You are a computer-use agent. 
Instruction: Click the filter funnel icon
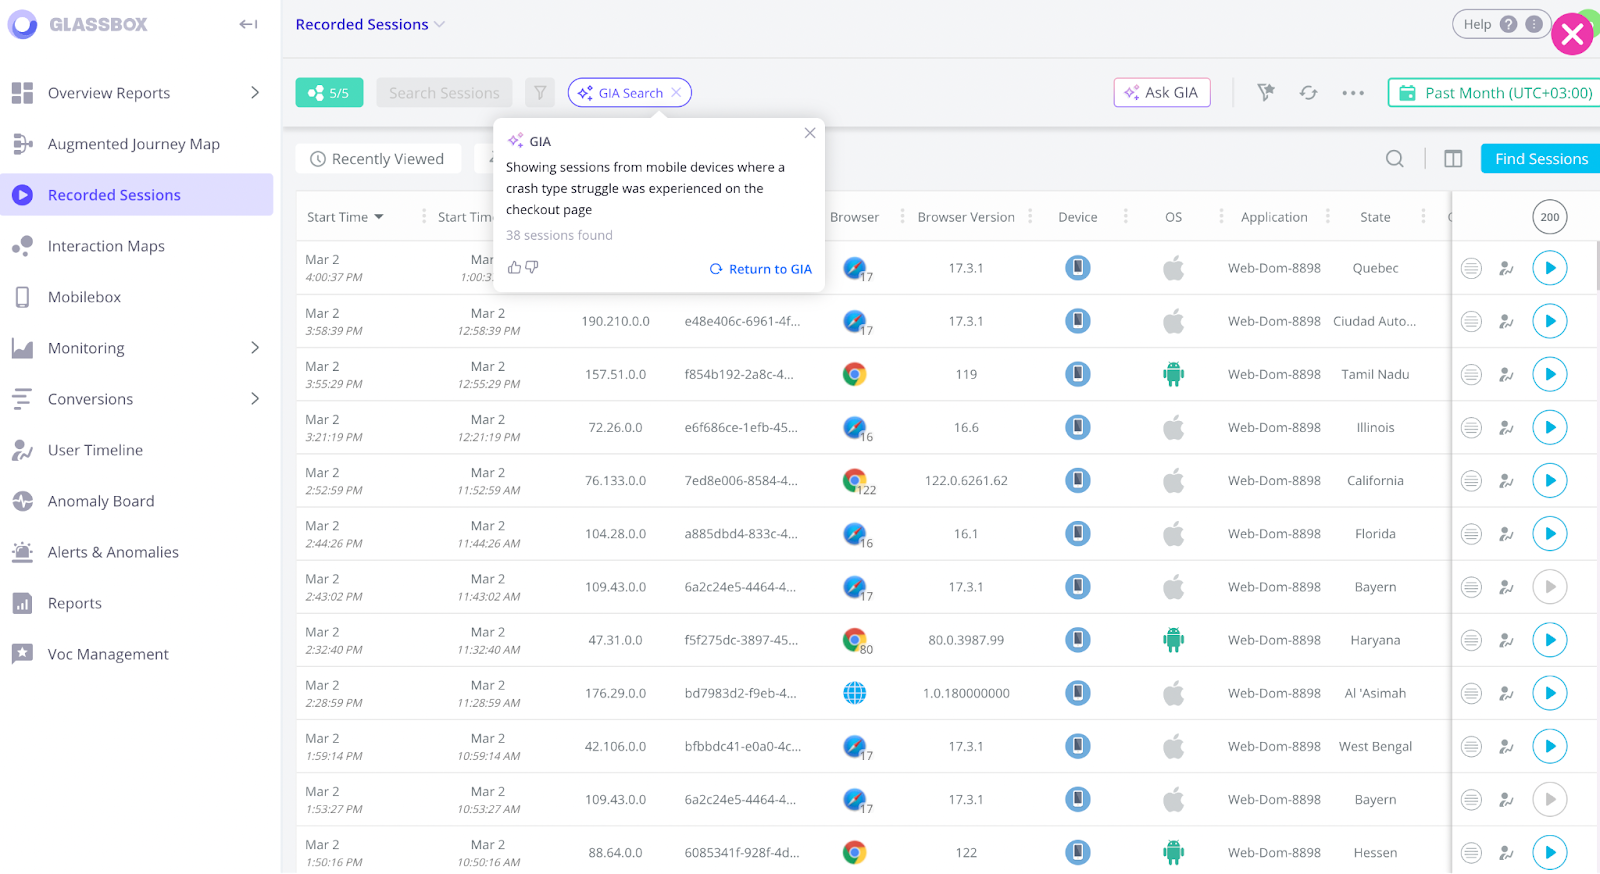(x=540, y=93)
